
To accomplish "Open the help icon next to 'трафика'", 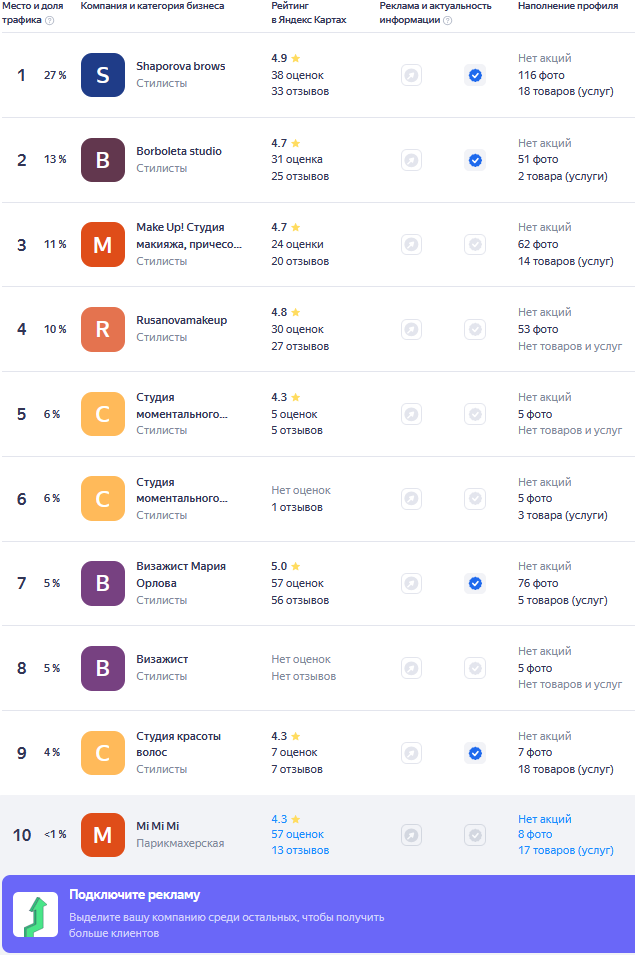I will coord(50,20).
